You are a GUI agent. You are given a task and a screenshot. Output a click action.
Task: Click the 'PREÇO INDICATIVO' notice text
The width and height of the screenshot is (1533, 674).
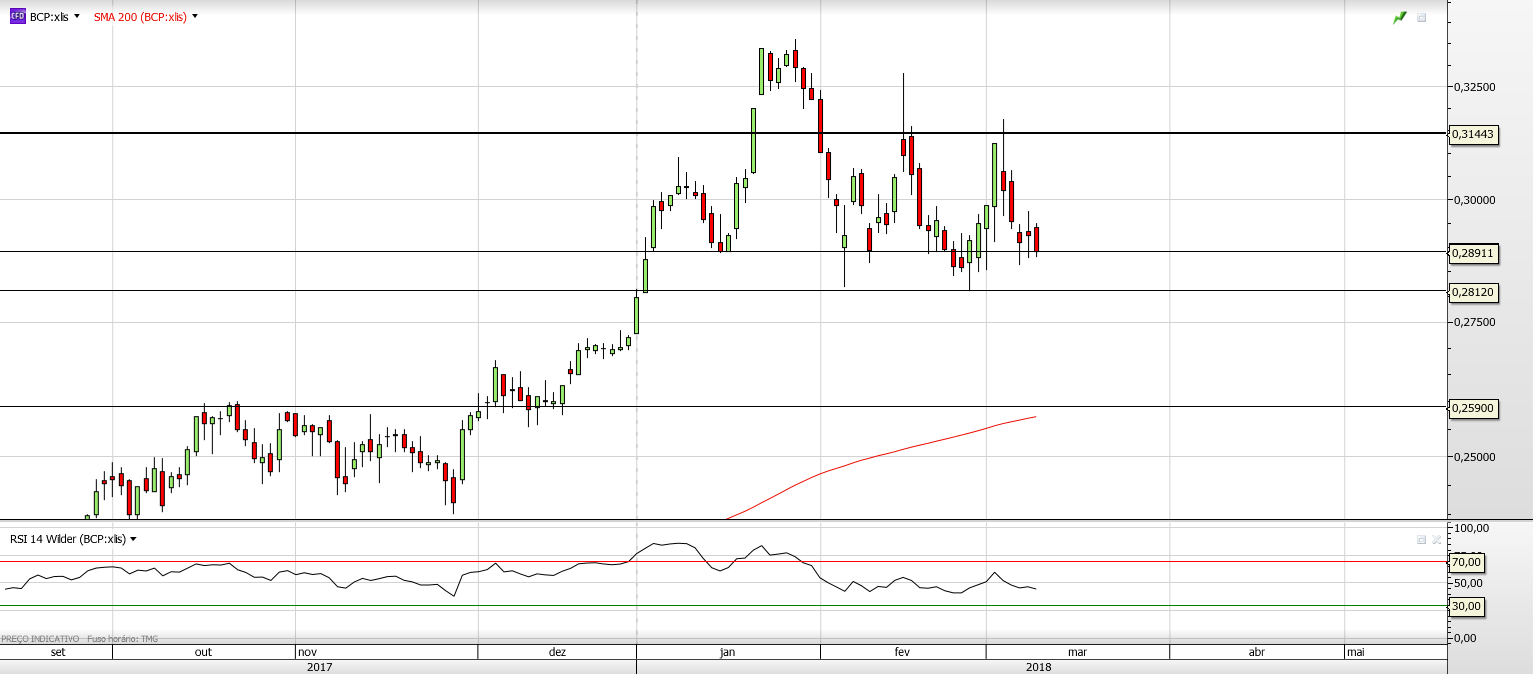(x=40, y=639)
